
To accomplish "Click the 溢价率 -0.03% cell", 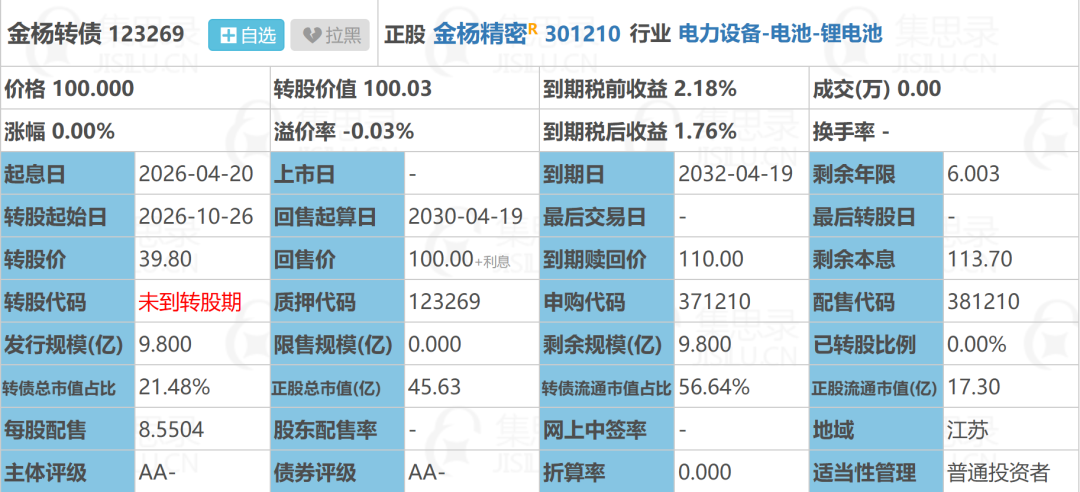I will pyautogui.click(x=404, y=131).
